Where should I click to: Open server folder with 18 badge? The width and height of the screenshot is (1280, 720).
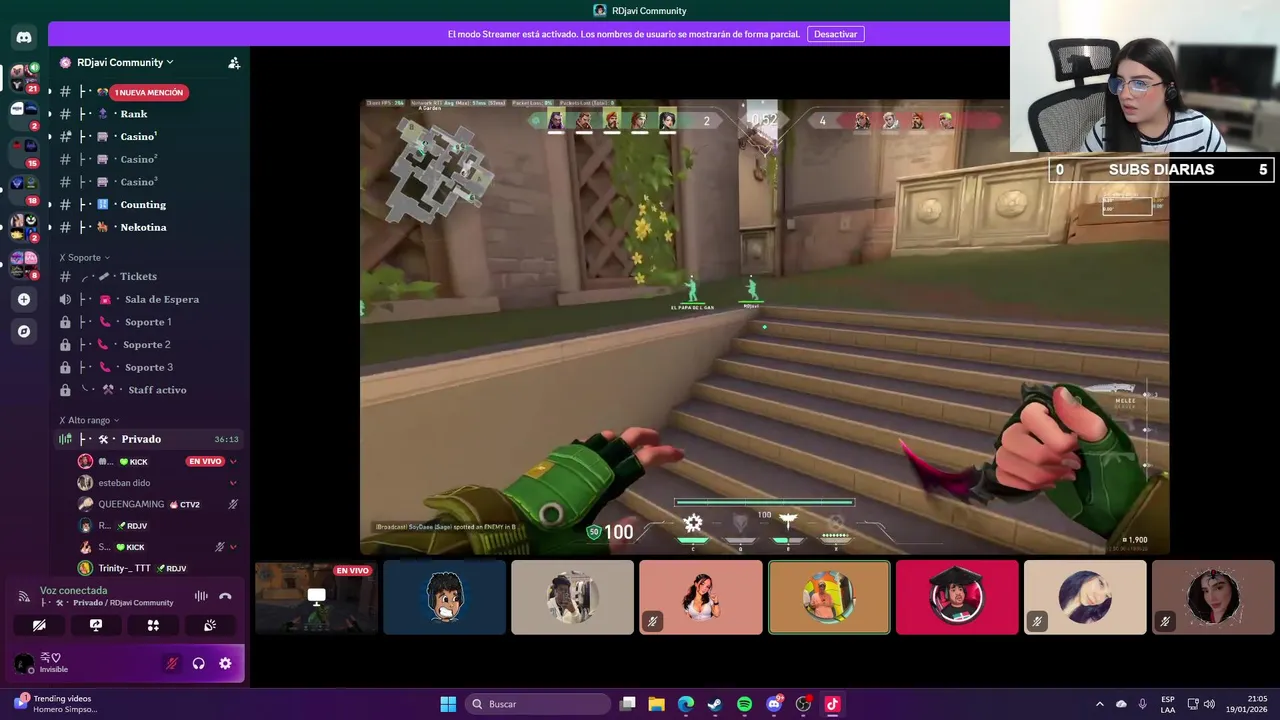coord(24,189)
